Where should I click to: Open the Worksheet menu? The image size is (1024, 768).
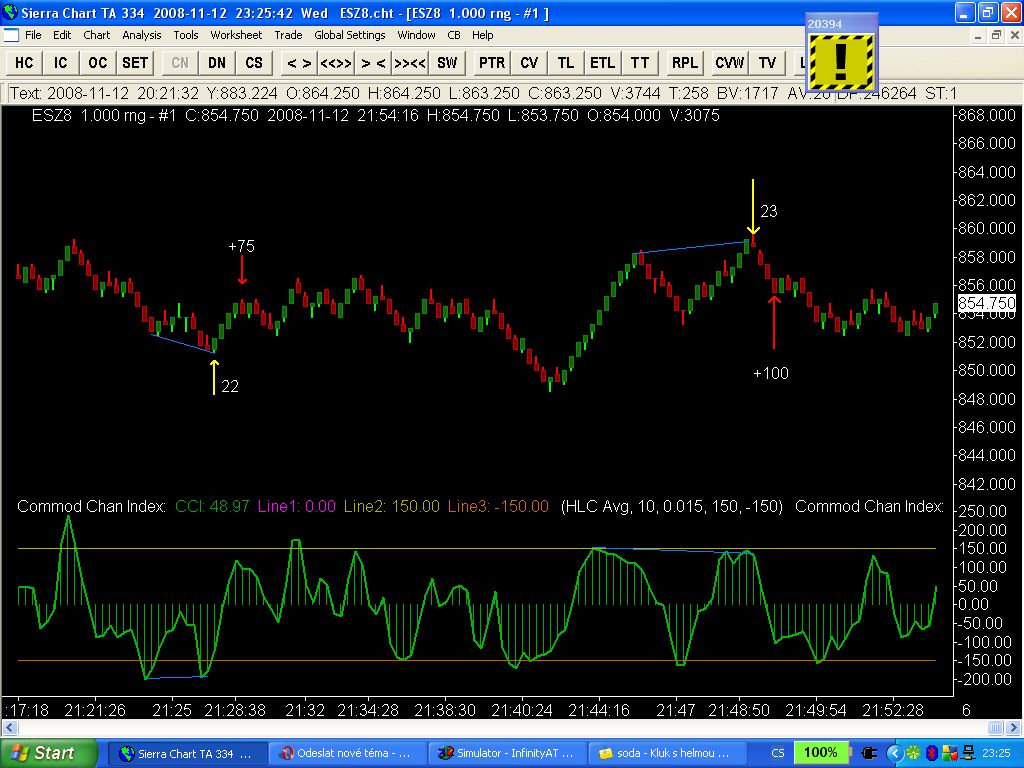tap(236, 35)
